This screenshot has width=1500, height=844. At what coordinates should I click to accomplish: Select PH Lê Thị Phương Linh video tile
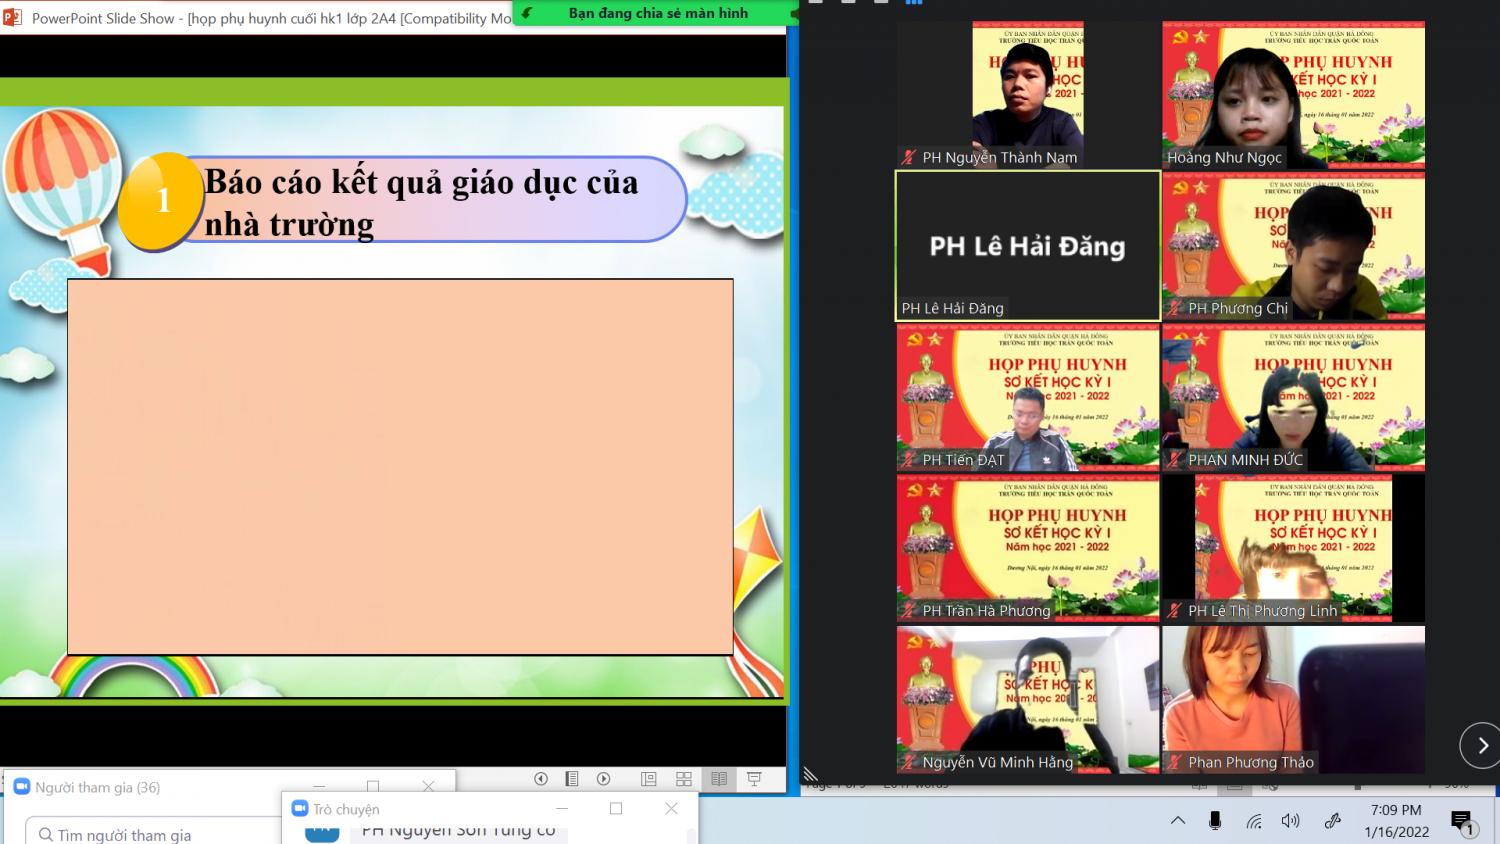tap(1294, 548)
